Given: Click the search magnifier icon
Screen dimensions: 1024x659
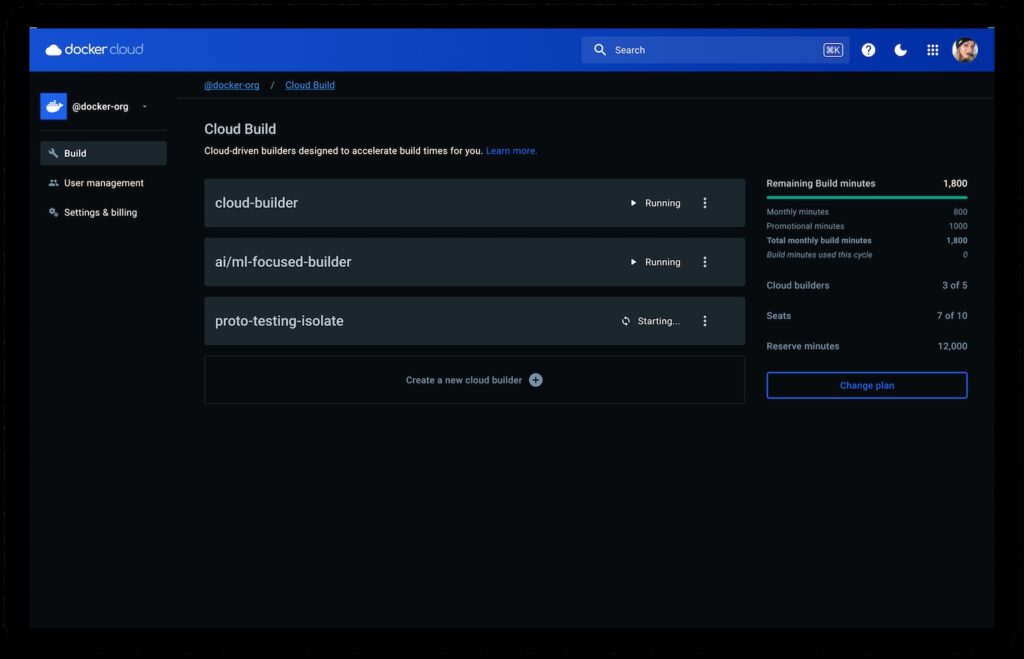Looking at the screenshot, I should pyautogui.click(x=600, y=50).
